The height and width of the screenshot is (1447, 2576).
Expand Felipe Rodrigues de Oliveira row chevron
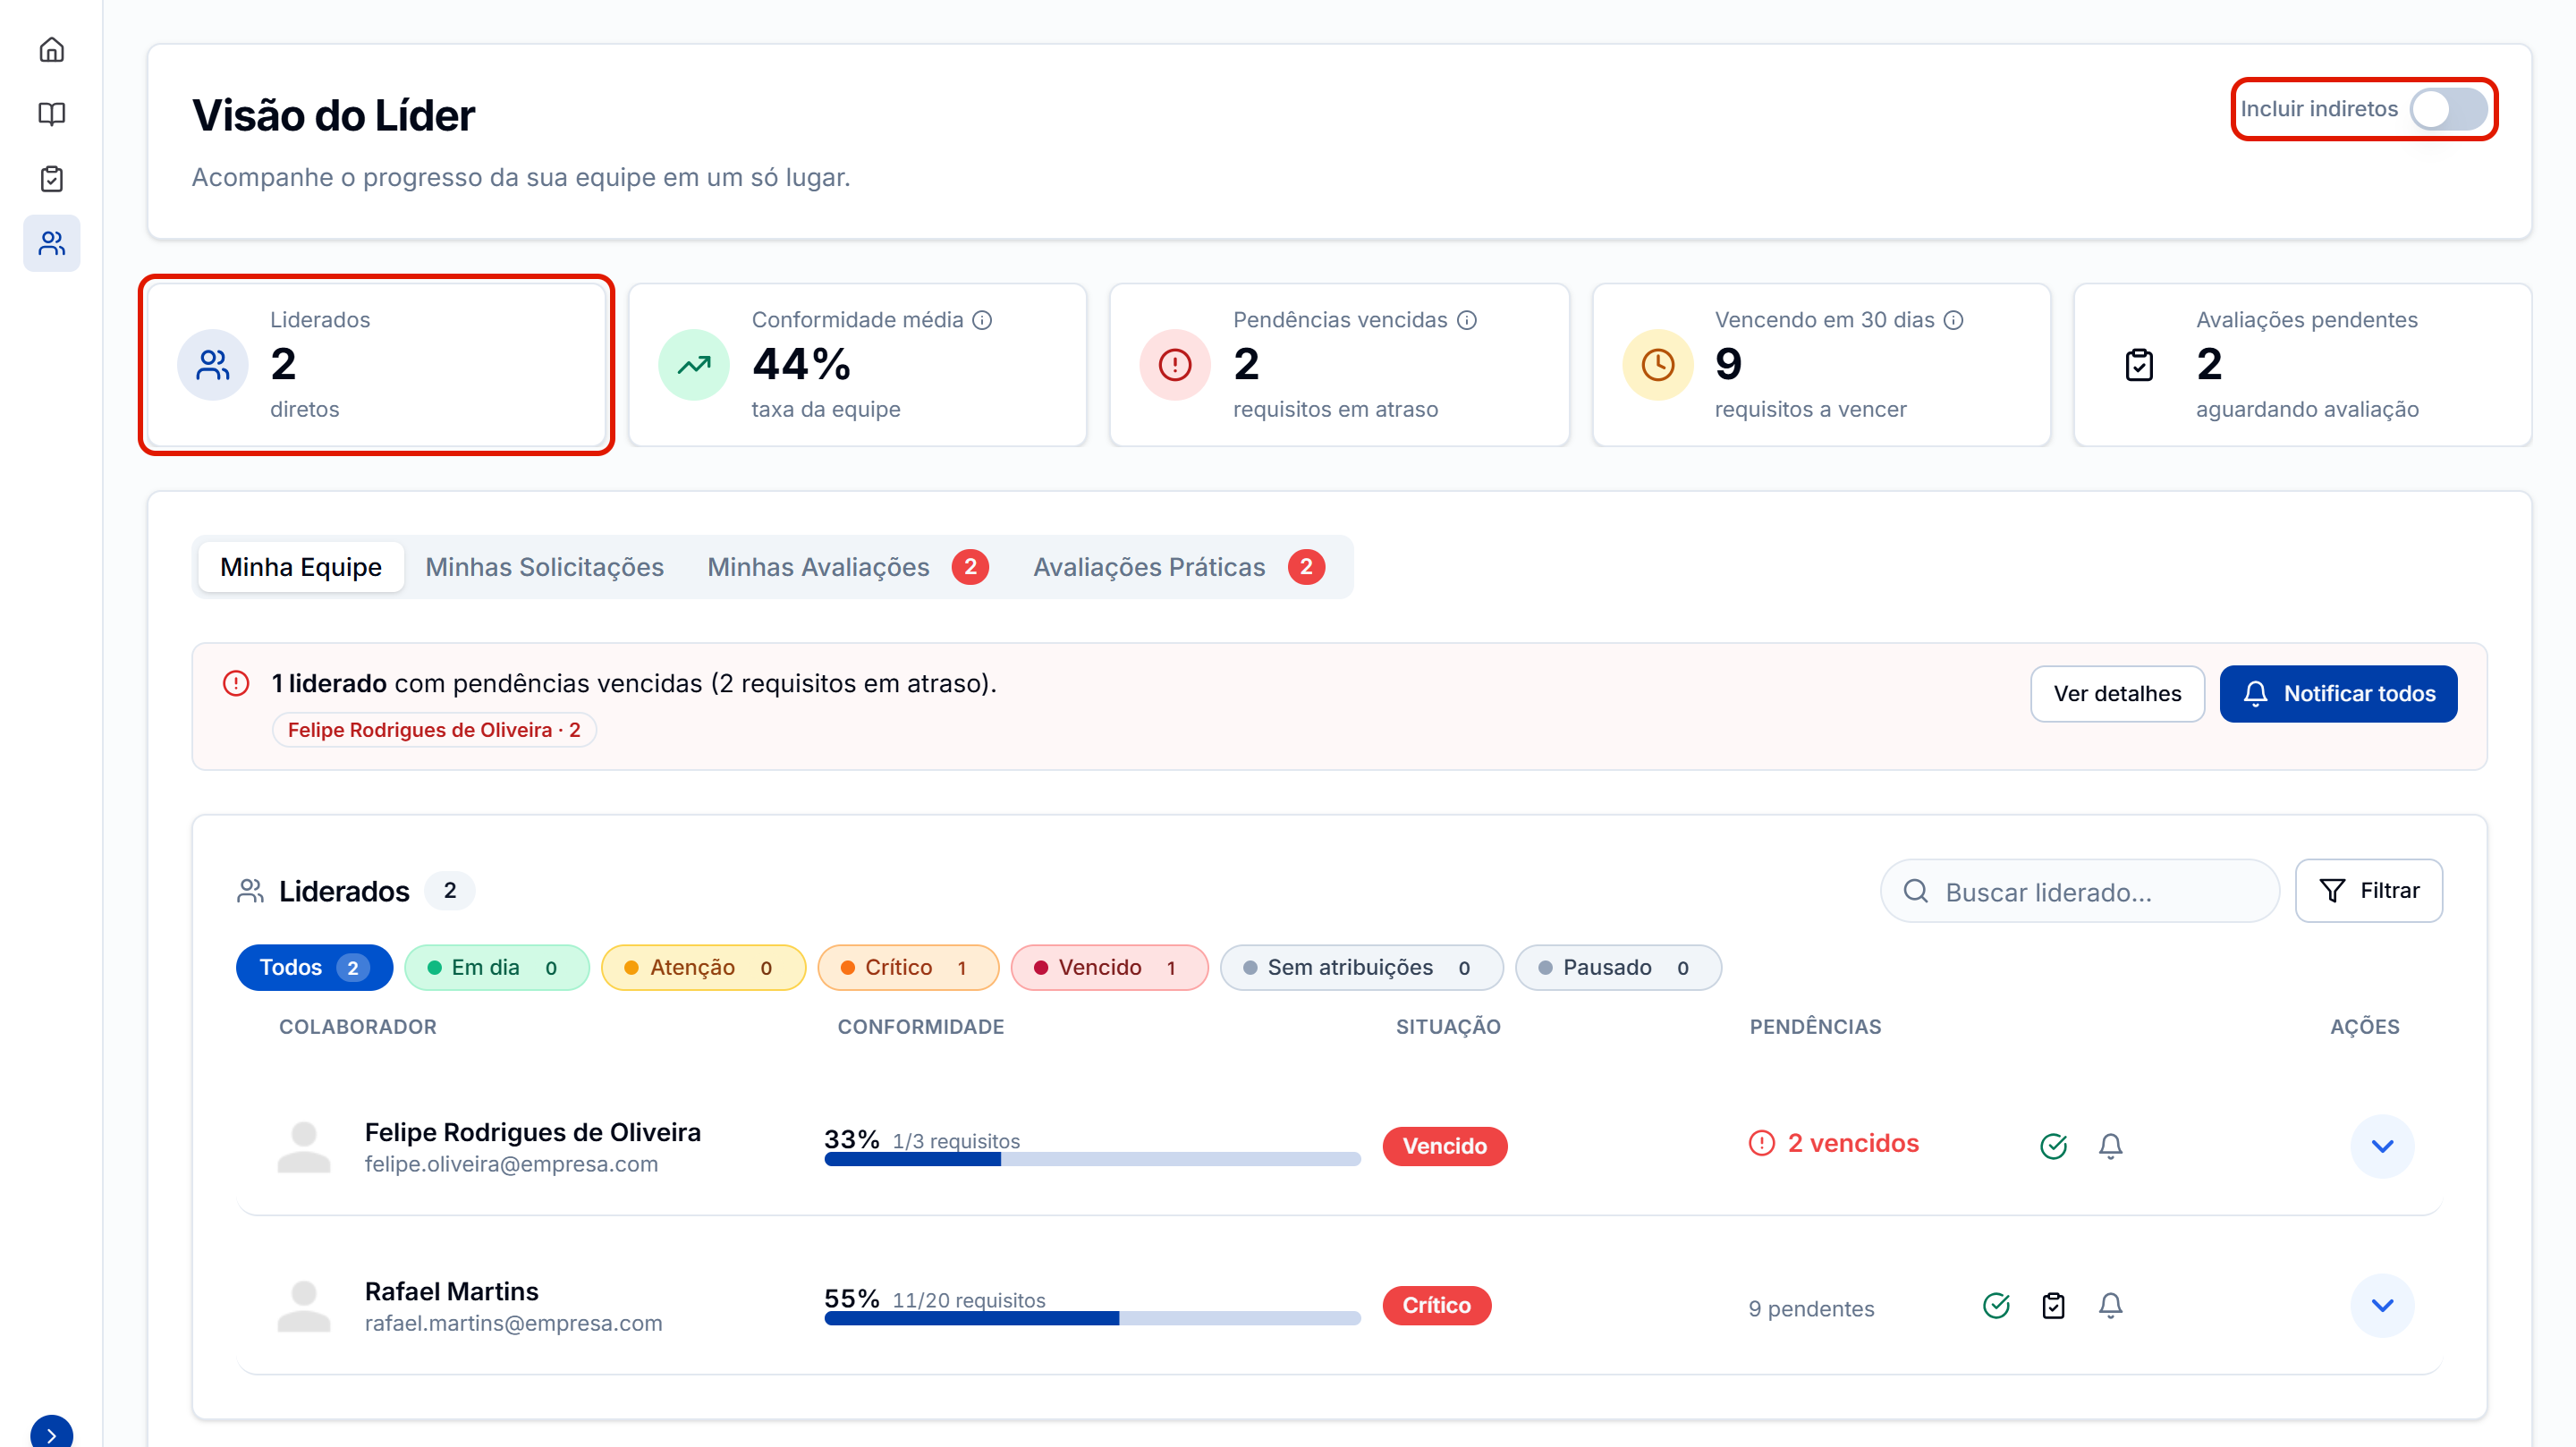2382,1146
